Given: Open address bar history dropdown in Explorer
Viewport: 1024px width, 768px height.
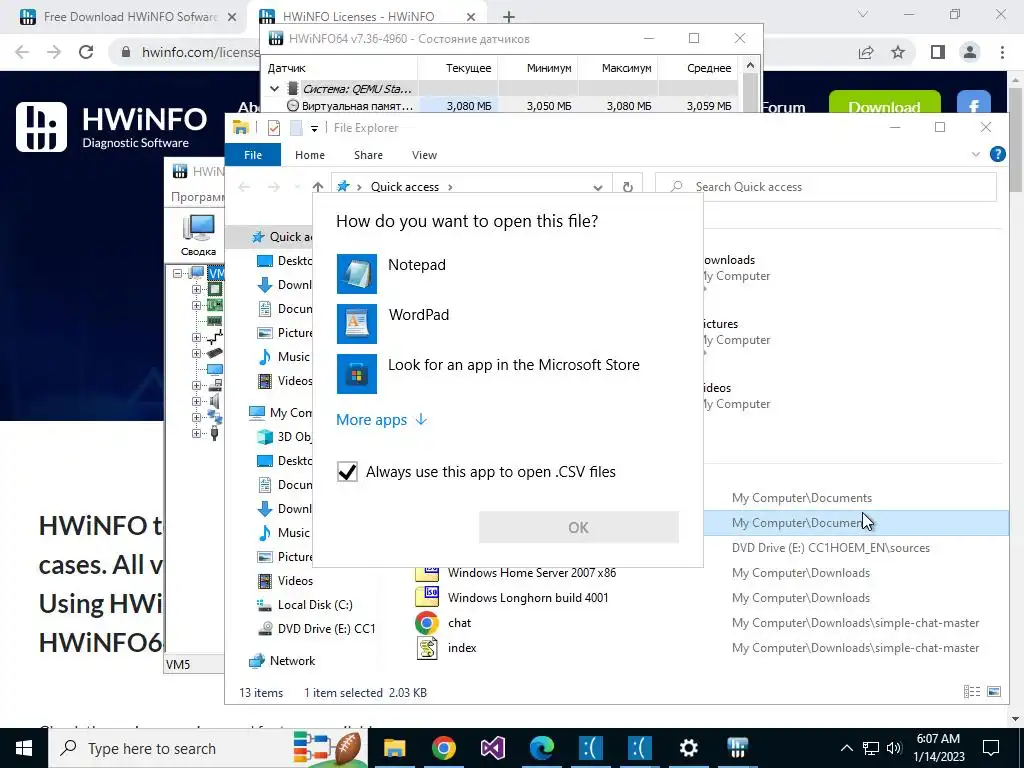Looking at the screenshot, I should click(x=598, y=187).
